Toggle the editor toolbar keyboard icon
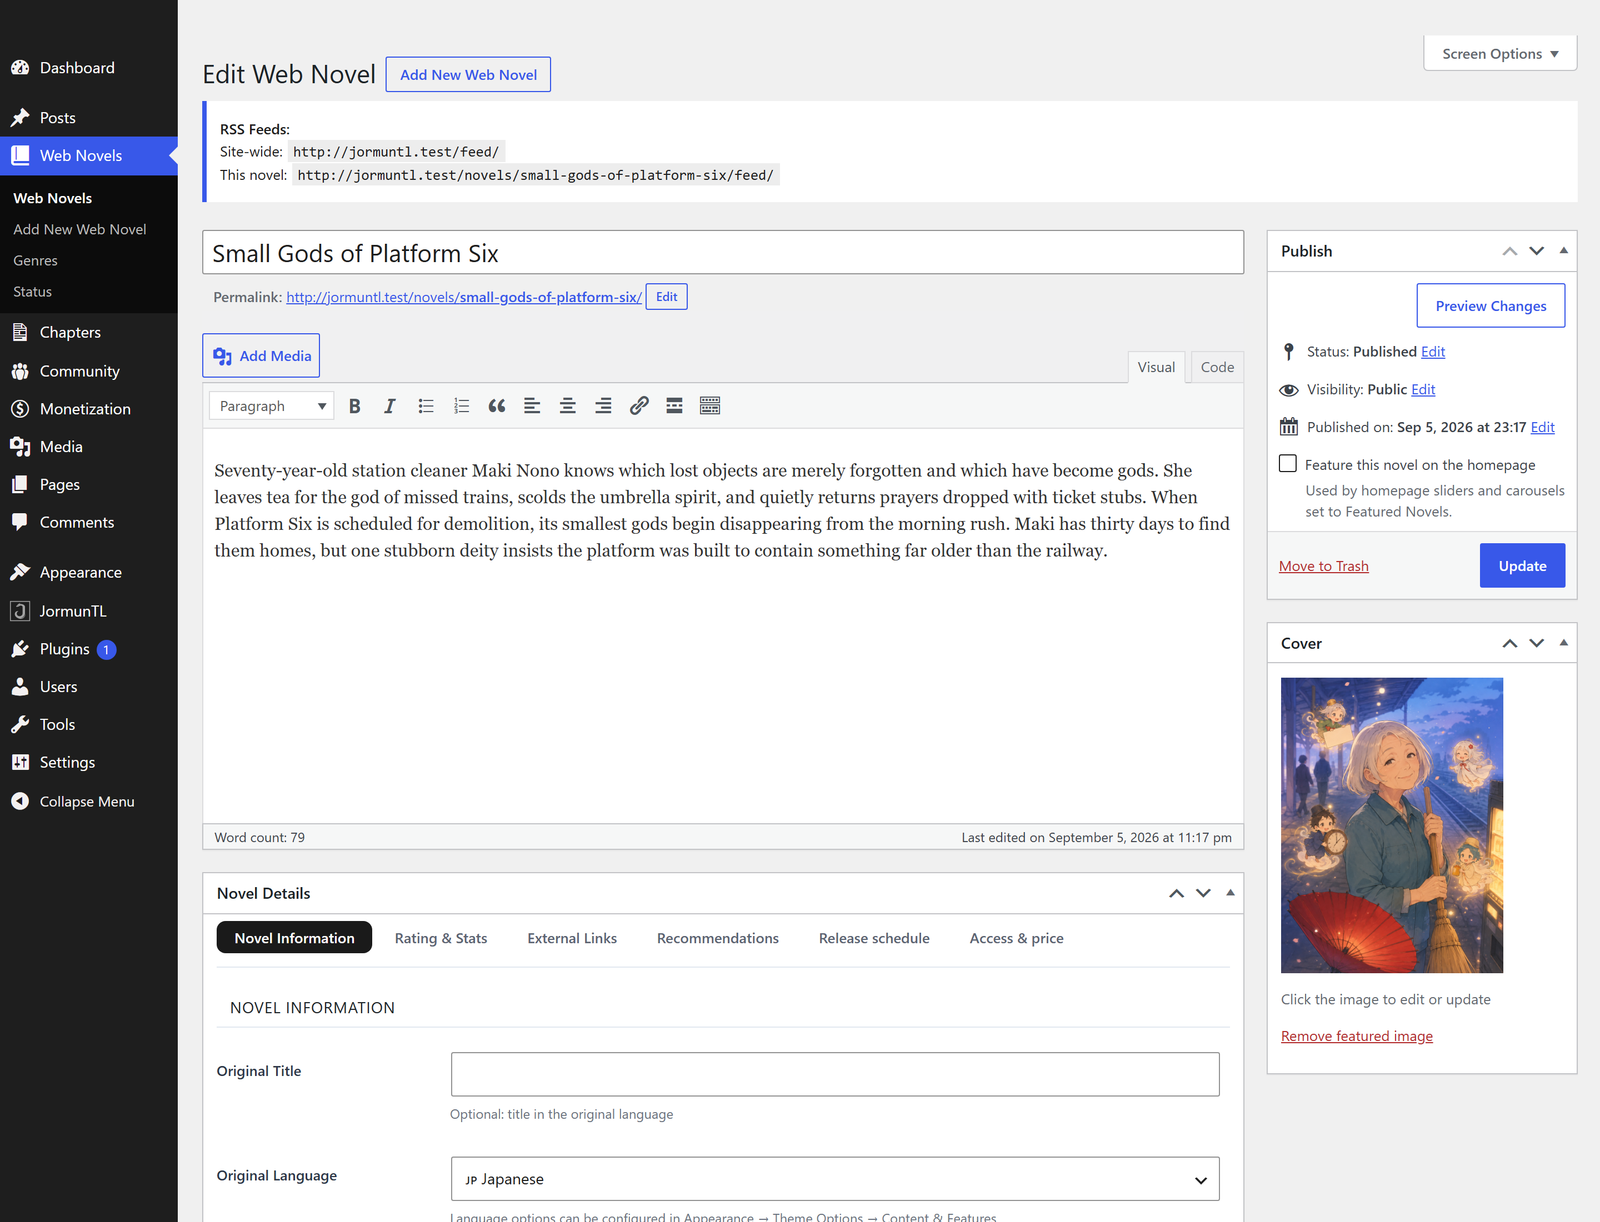This screenshot has width=1600, height=1222. (x=710, y=406)
